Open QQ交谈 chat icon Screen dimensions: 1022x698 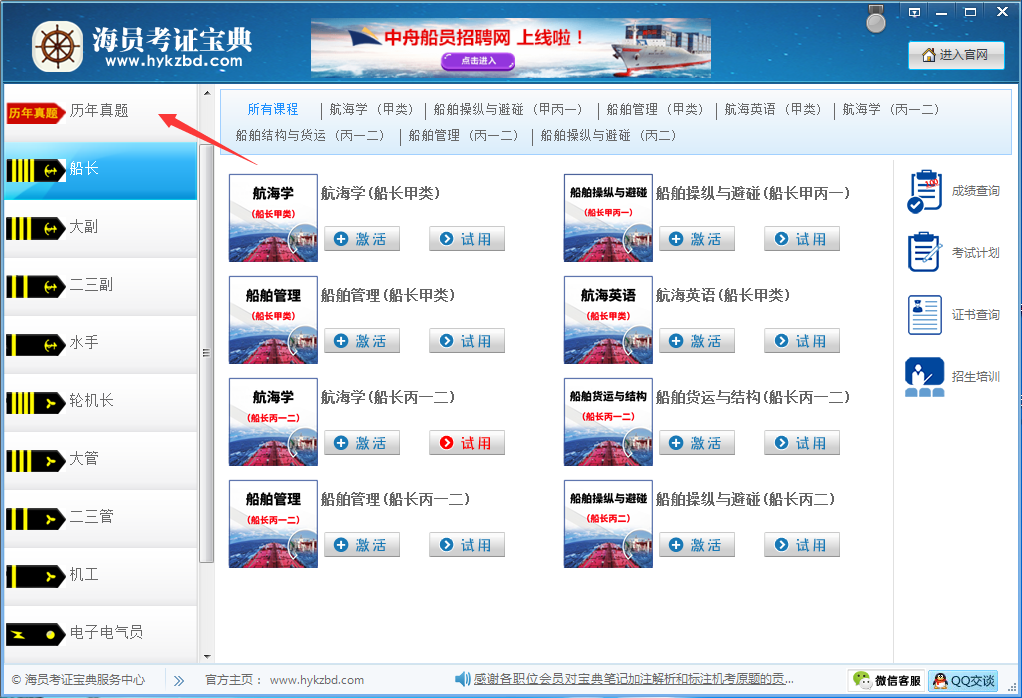pyautogui.click(x=963, y=681)
